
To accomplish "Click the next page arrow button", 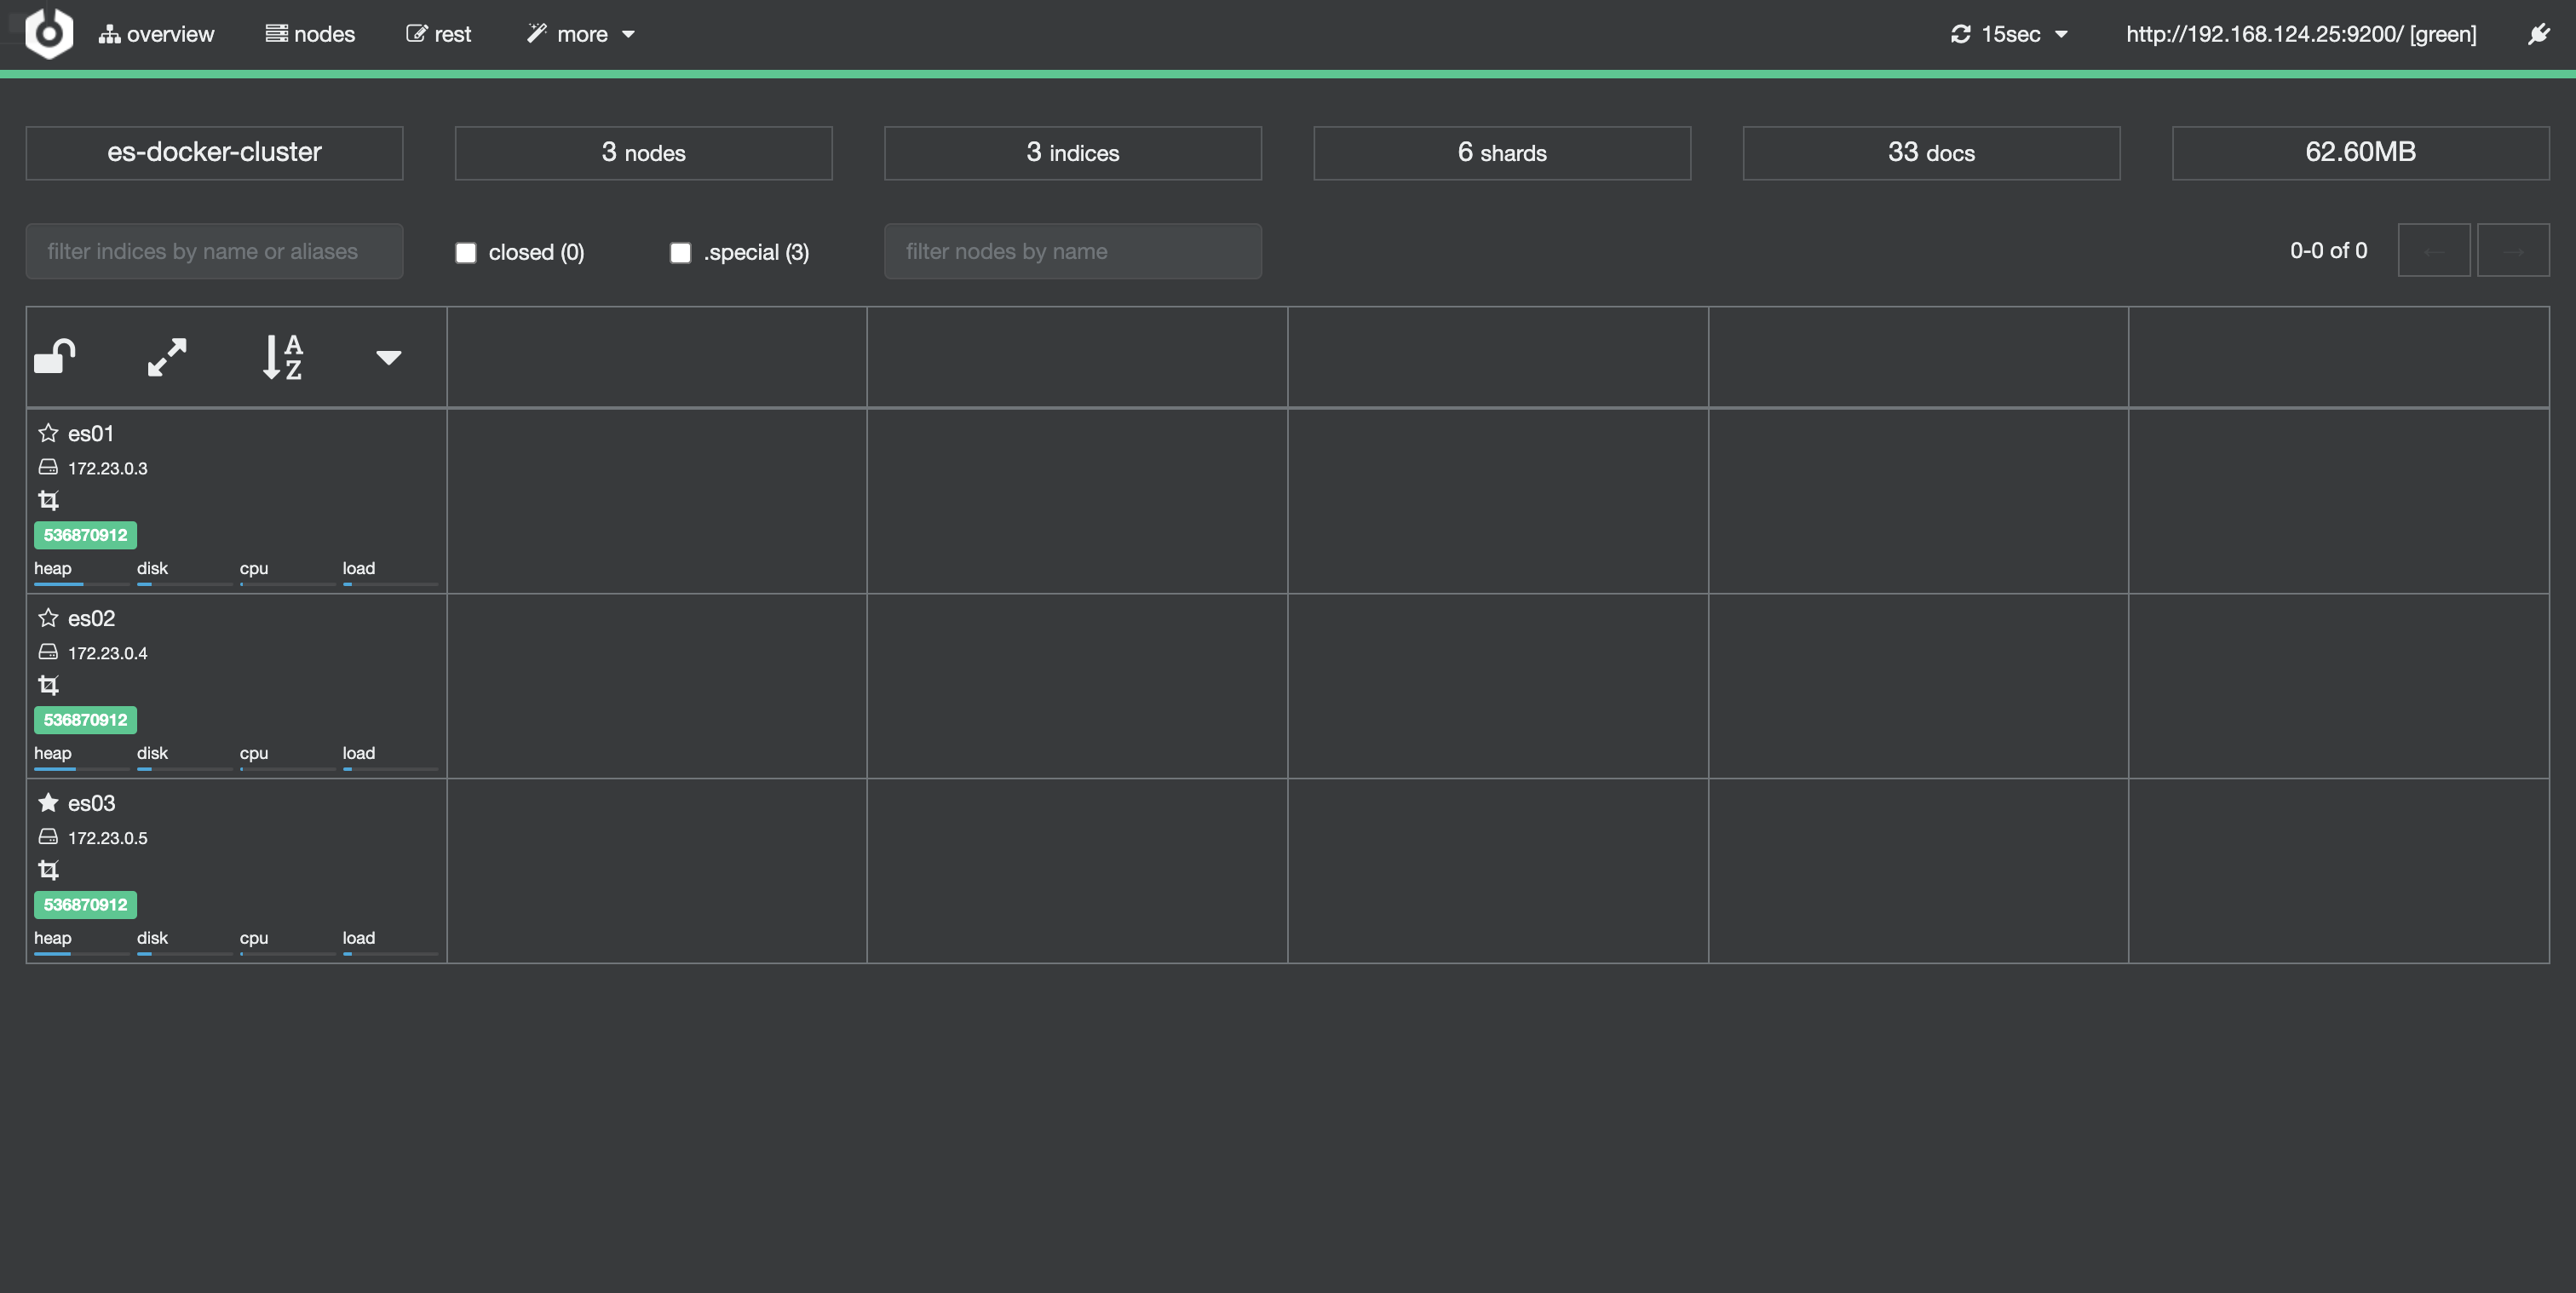I will pyautogui.click(x=2513, y=250).
